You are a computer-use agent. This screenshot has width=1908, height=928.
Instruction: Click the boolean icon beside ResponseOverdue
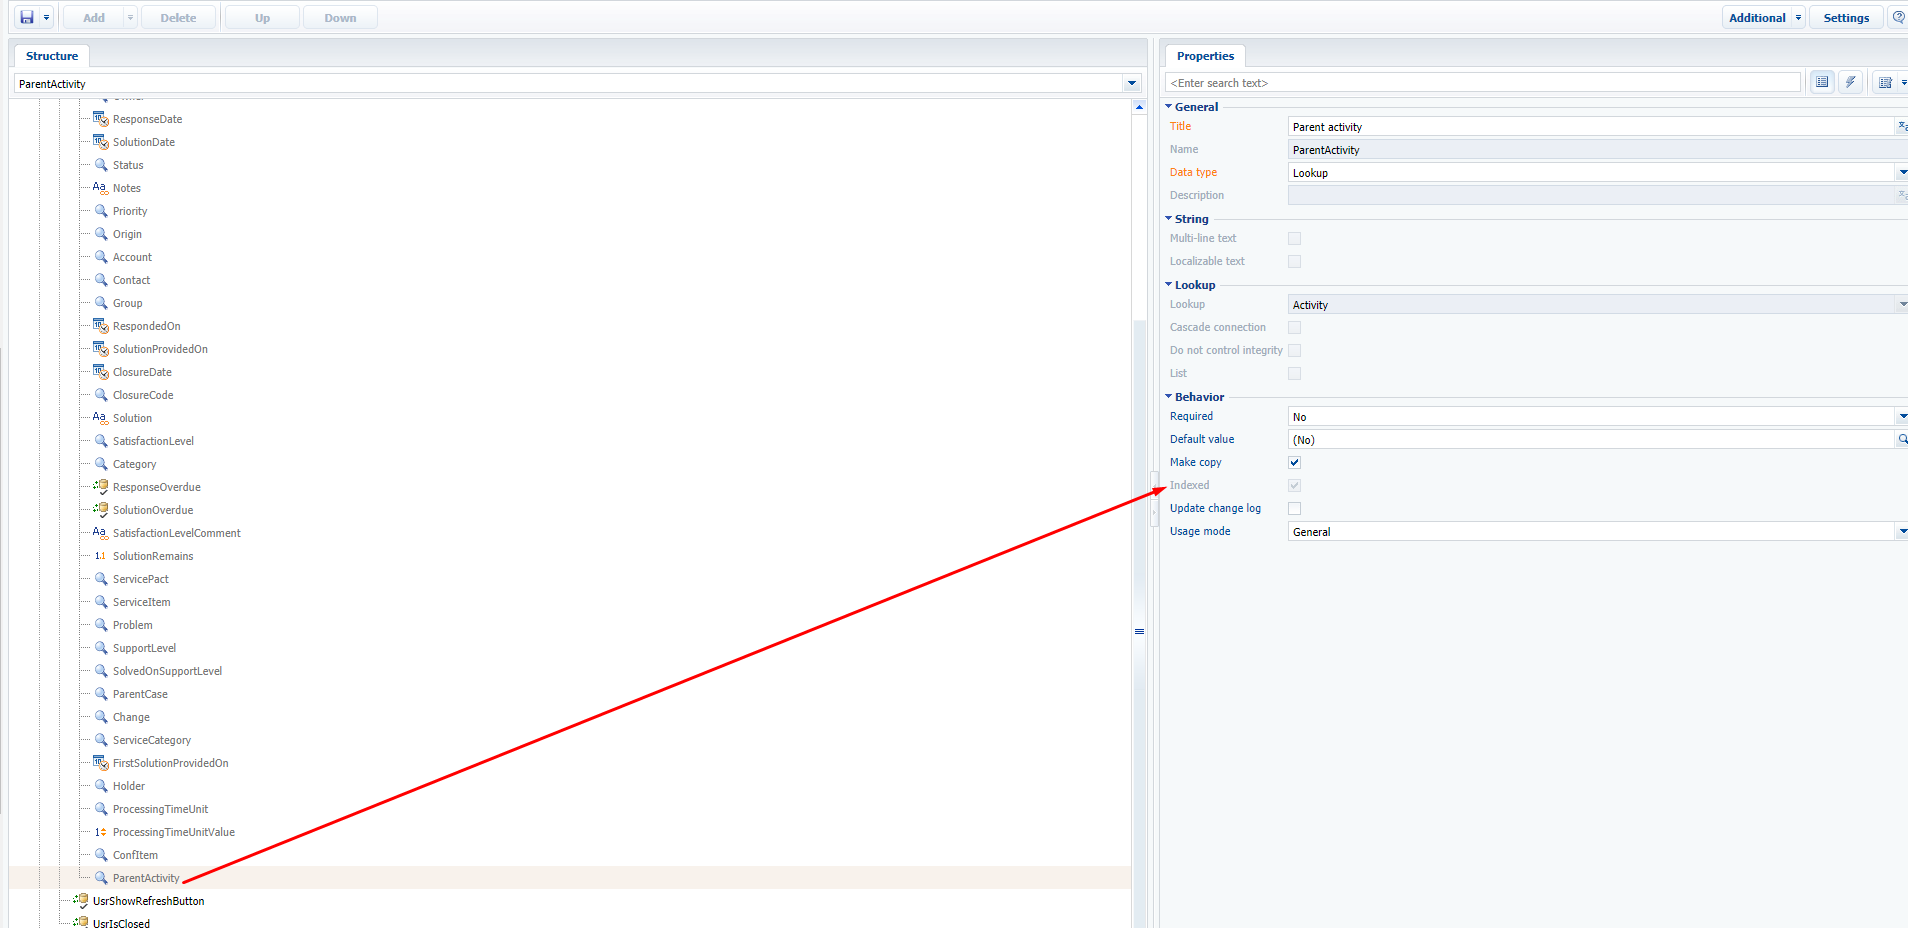101,486
